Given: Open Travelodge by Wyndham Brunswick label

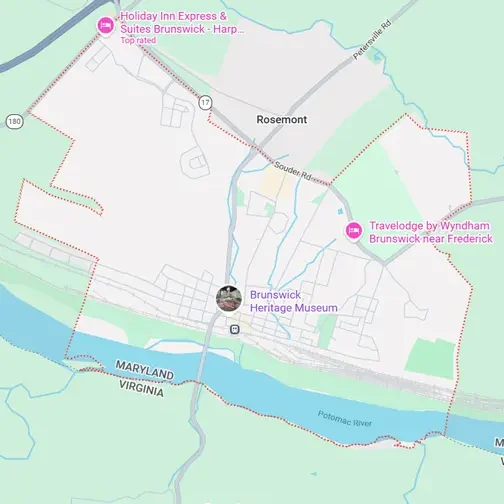Looking at the screenshot, I should (431, 232).
